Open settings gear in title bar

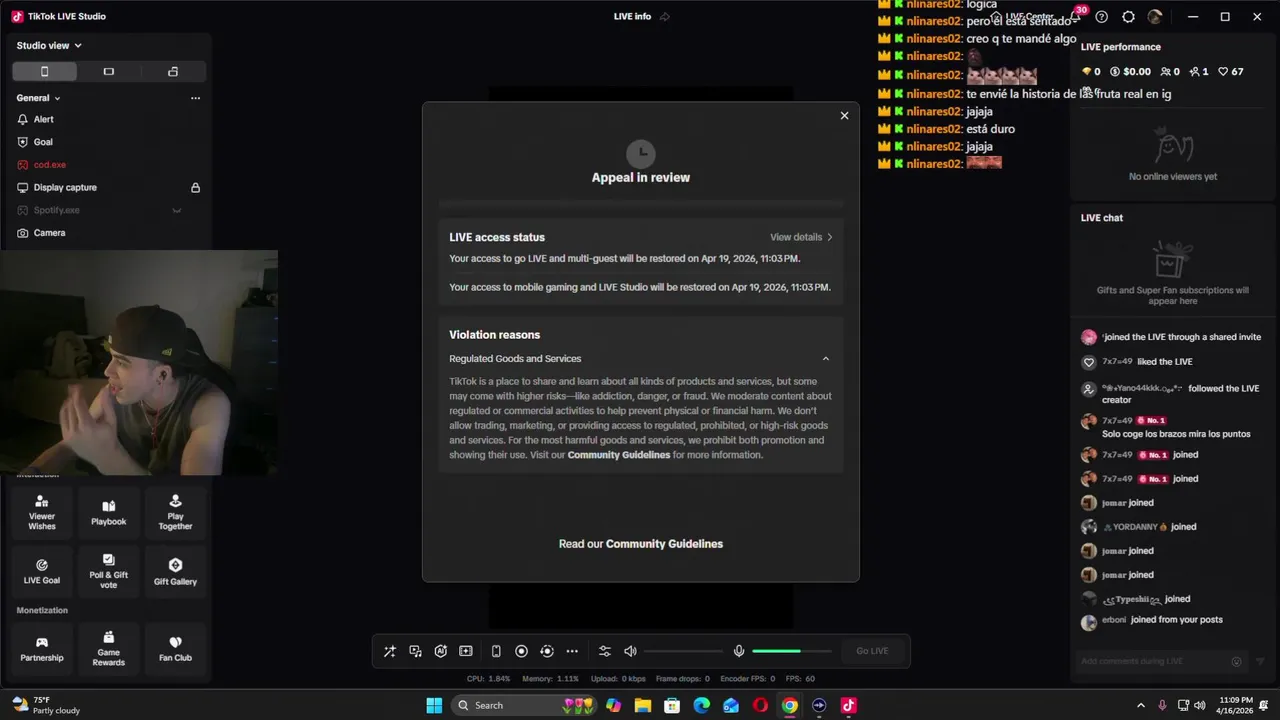[1129, 17]
